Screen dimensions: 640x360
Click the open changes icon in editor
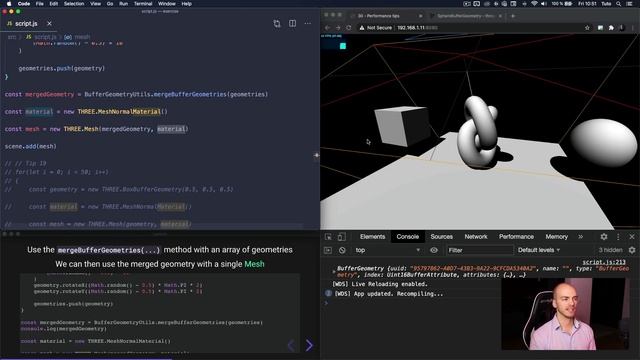[x=277, y=24]
